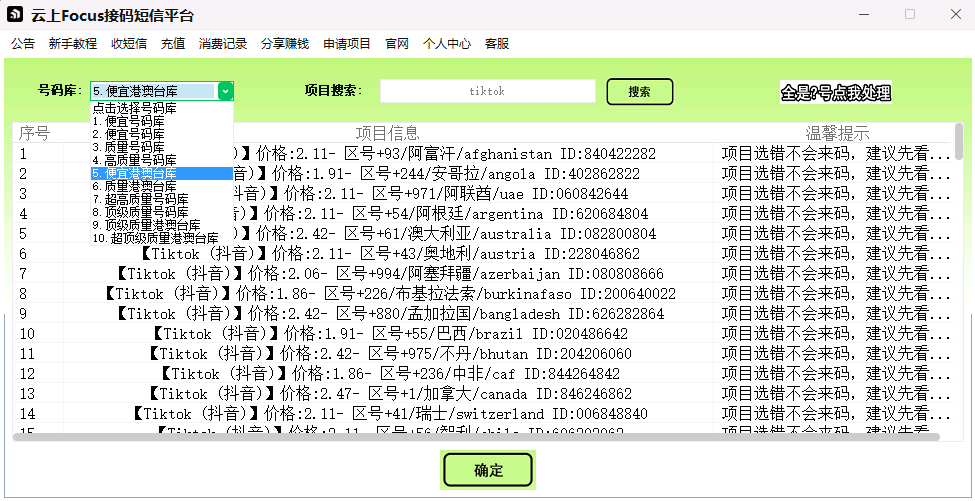Go to 收短信 menu
The width and height of the screenshot is (975, 501).
(x=129, y=44)
